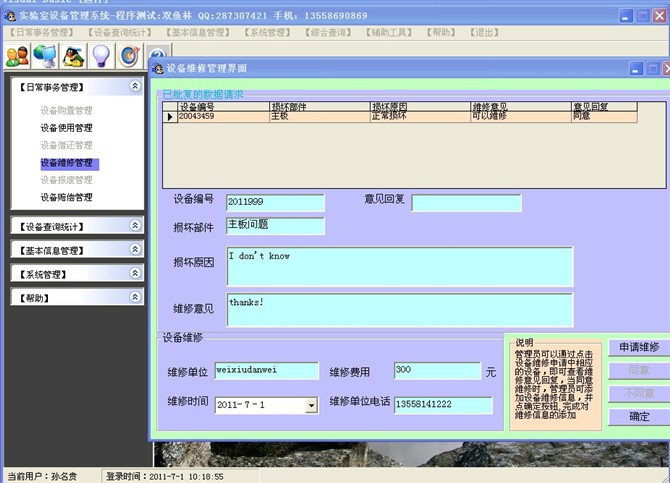Click the 同意 button
Image resolution: width=670 pixels, height=483 pixels.
pyautogui.click(x=639, y=370)
